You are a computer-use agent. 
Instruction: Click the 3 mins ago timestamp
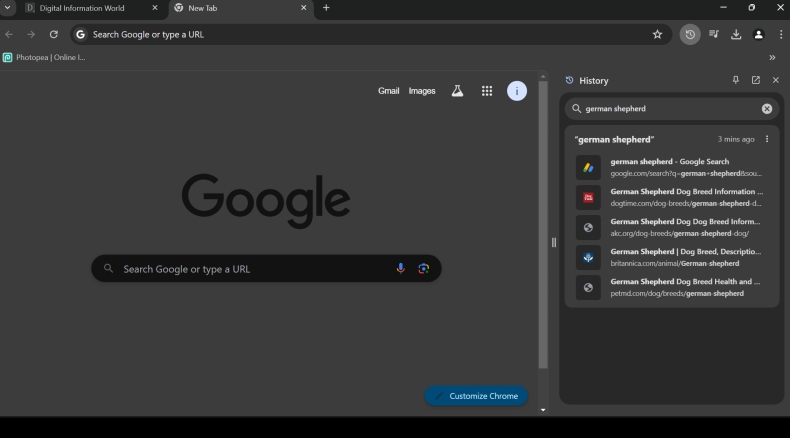pos(736,139)
